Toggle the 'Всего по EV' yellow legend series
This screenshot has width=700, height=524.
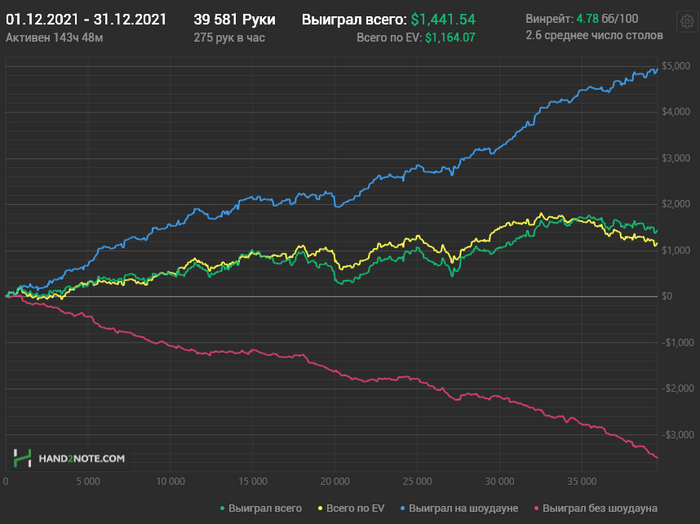point(351,508)
